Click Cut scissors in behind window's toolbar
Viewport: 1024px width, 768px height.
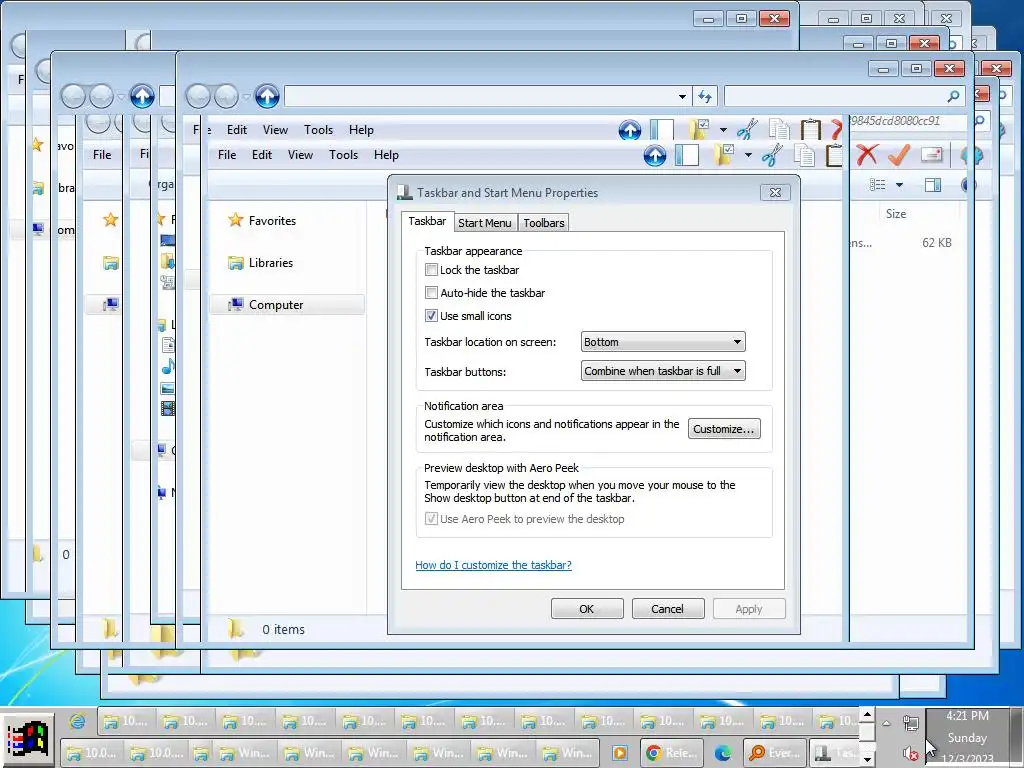(x=747, y=130)
